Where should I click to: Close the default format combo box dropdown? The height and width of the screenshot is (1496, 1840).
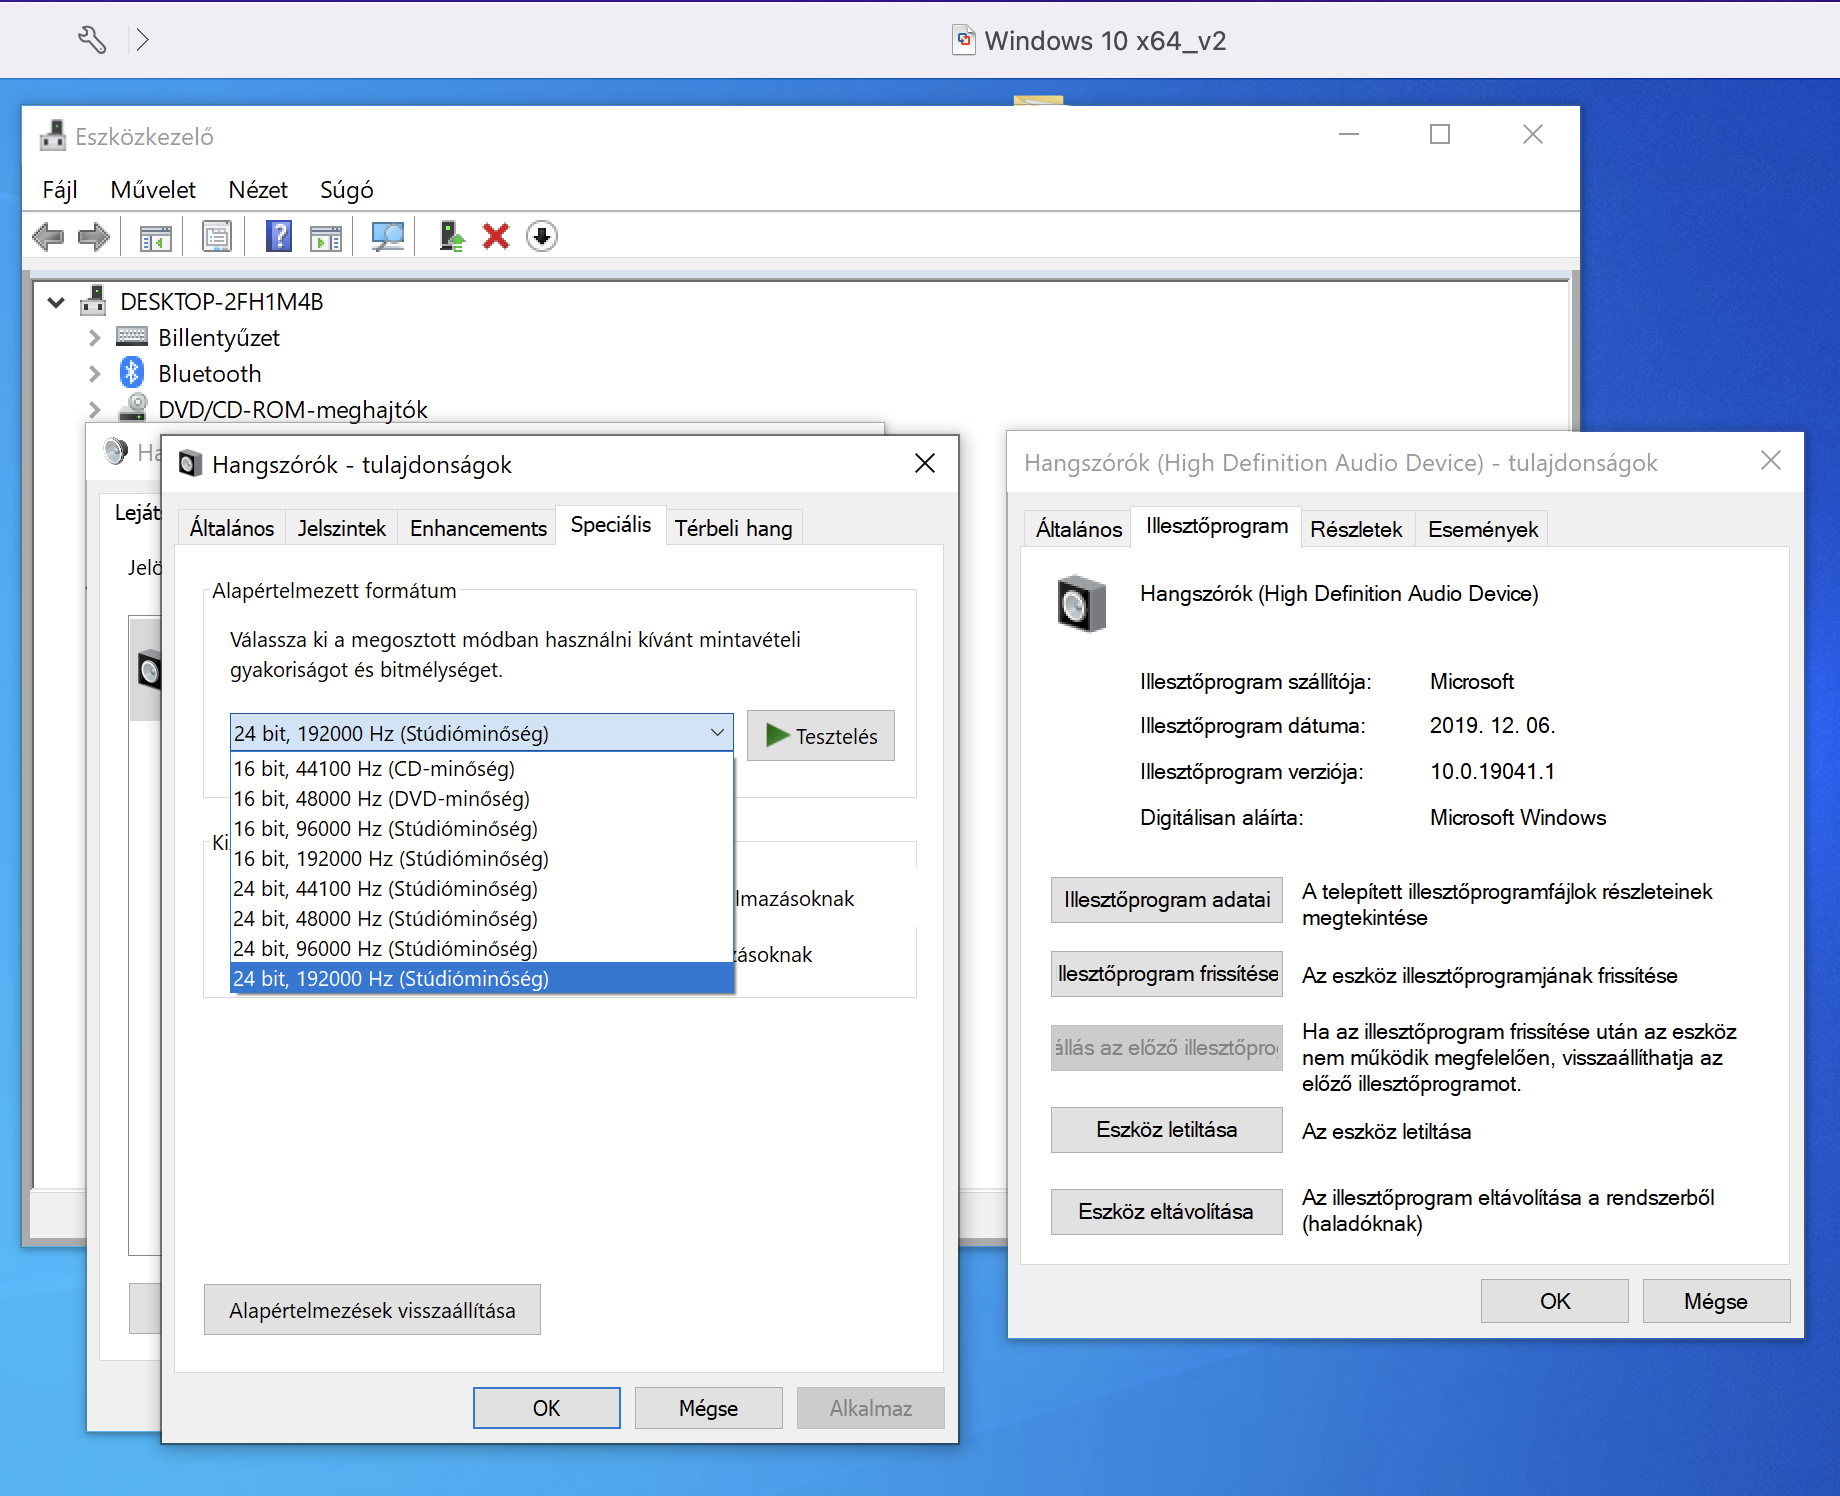[718, 733]
